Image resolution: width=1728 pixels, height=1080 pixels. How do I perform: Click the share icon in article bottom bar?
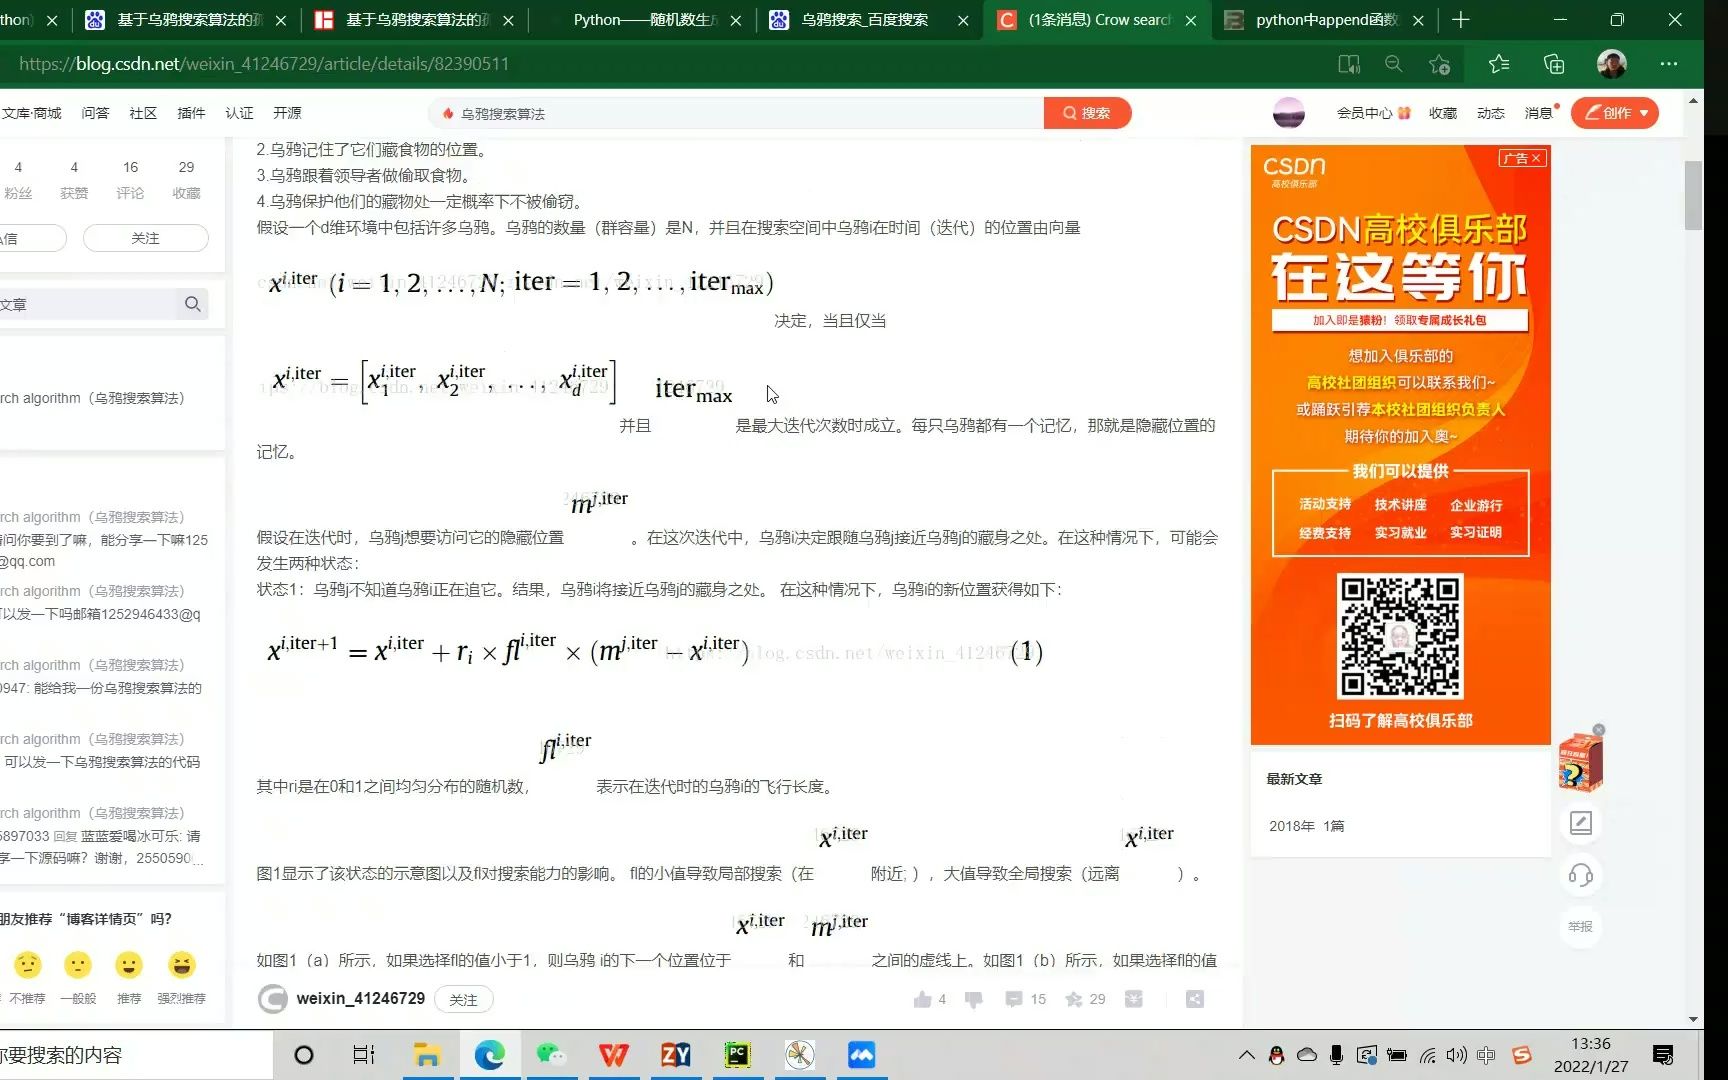tap(1195, 999)
